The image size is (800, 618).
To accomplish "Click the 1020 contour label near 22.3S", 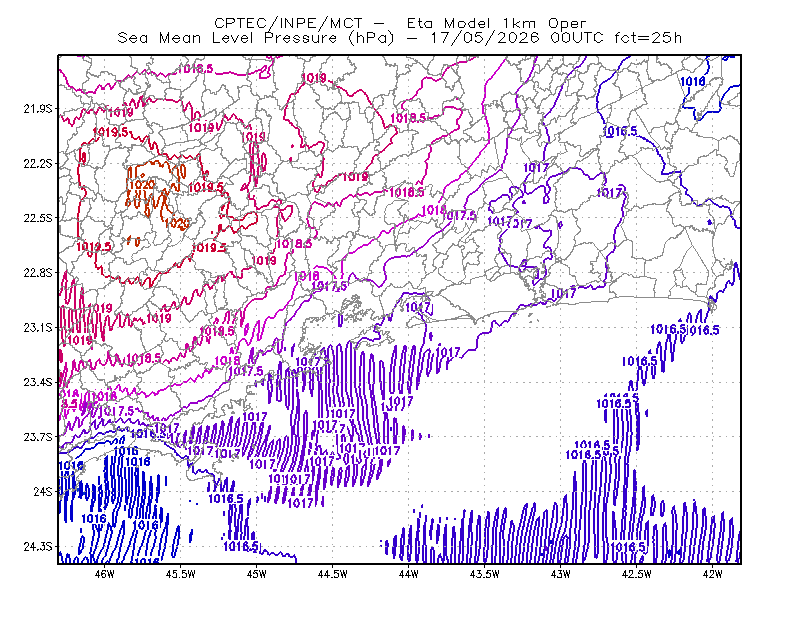I will [x=141, y=185].
